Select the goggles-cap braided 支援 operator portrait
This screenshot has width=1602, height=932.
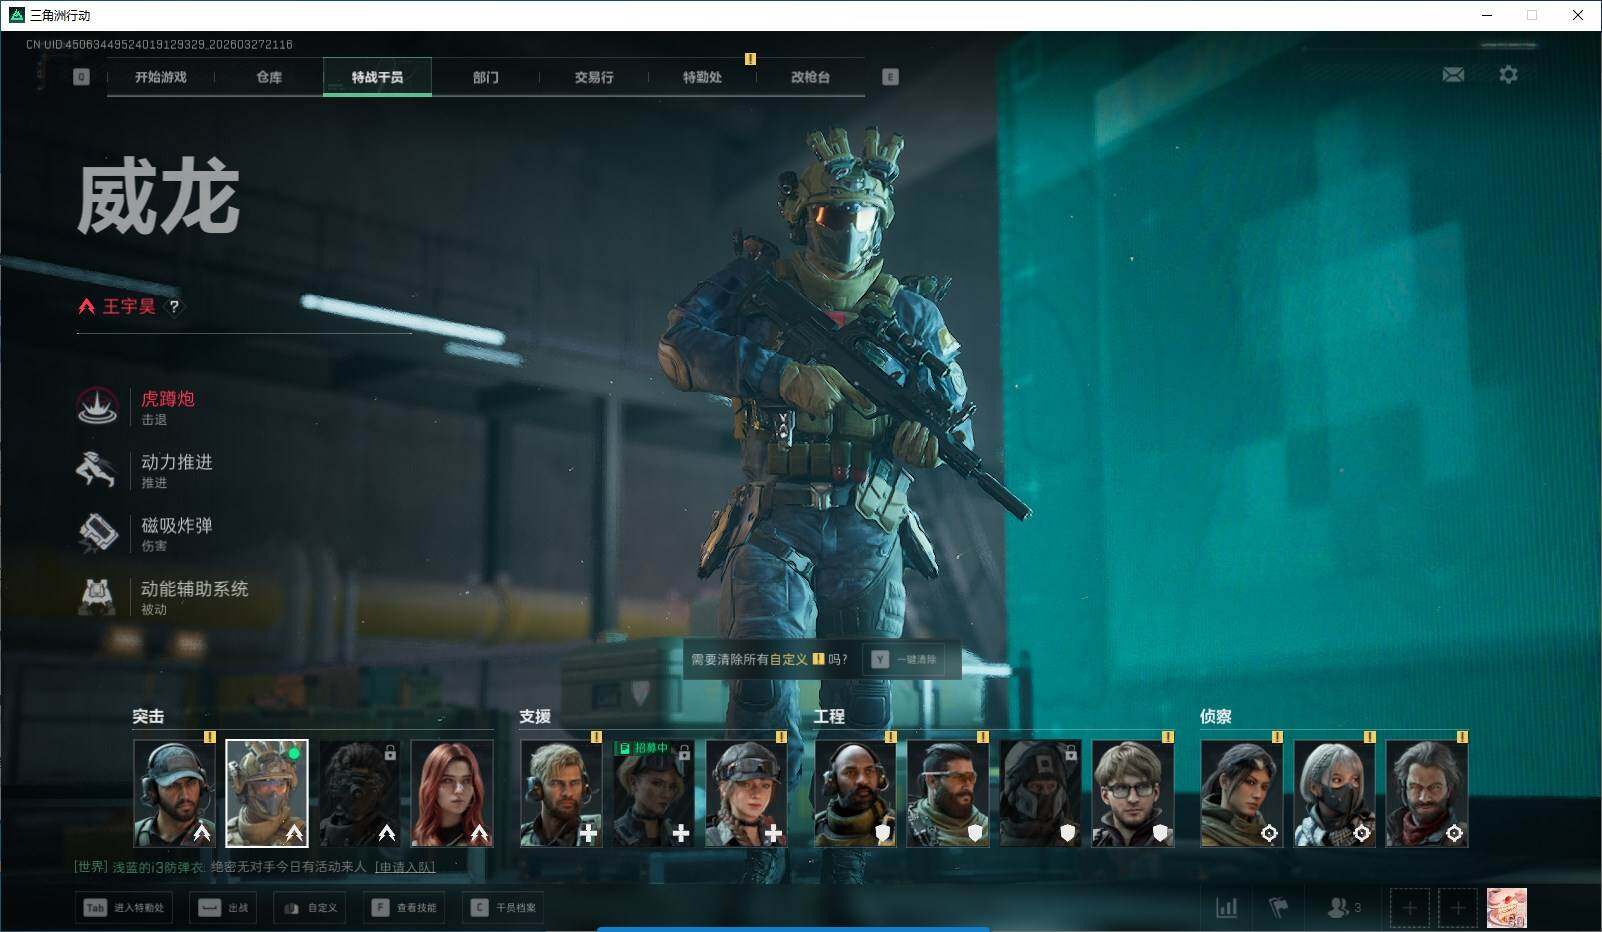(x=746, y=794)
